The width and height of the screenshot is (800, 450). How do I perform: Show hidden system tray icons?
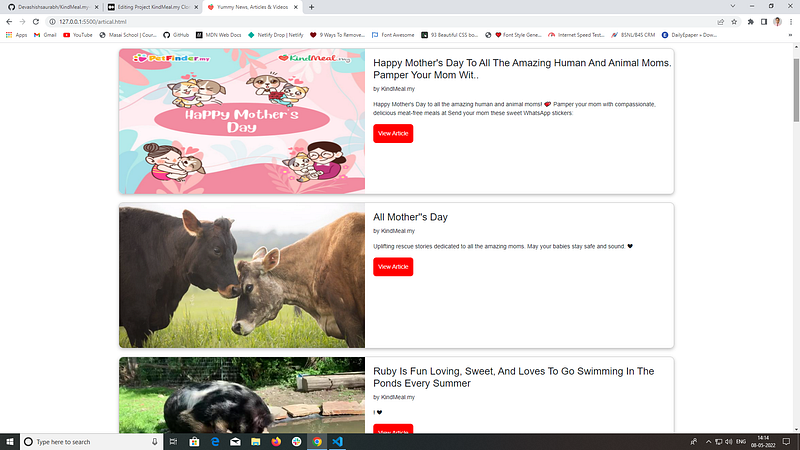[x=708, y=442]
